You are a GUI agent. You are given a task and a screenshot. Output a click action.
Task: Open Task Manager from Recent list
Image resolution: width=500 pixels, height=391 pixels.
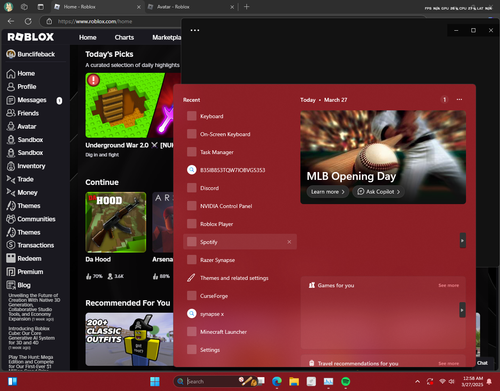click(x=240, y=152)
